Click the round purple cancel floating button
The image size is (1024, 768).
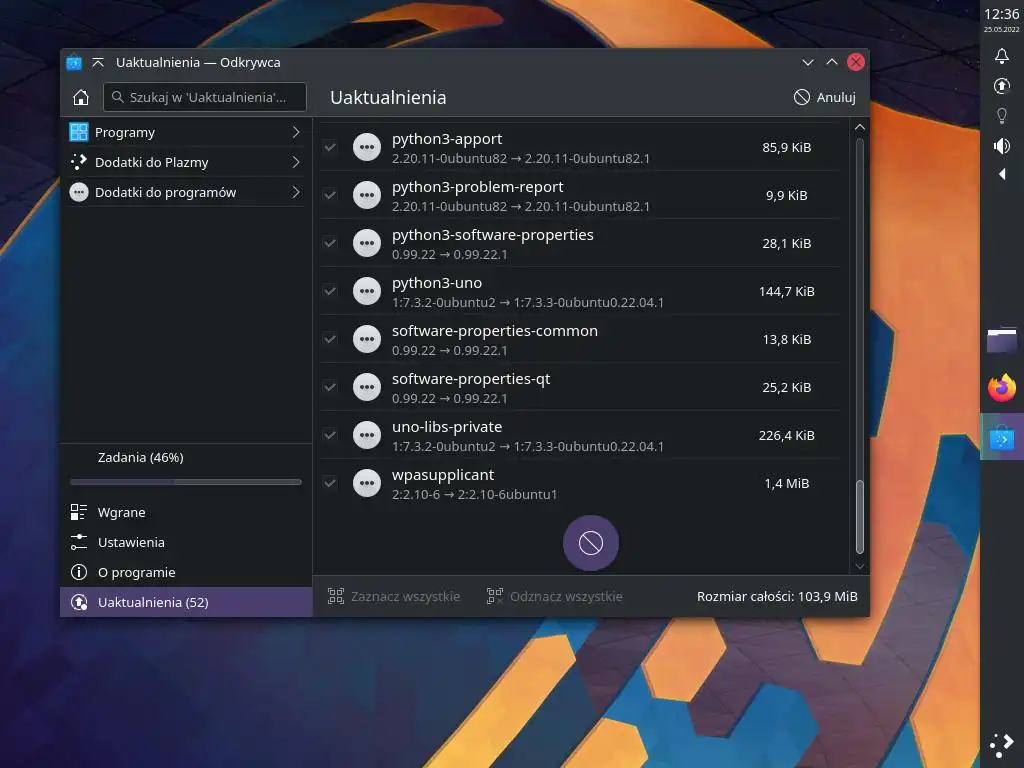tap(591, 543)
